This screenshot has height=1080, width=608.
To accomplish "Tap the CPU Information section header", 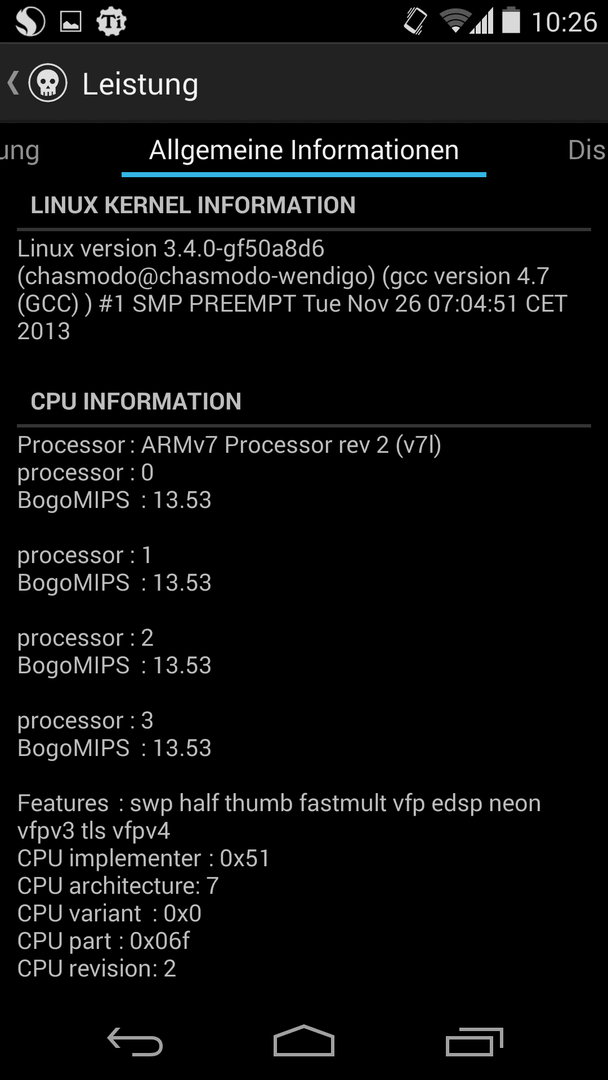I will 136,402.
